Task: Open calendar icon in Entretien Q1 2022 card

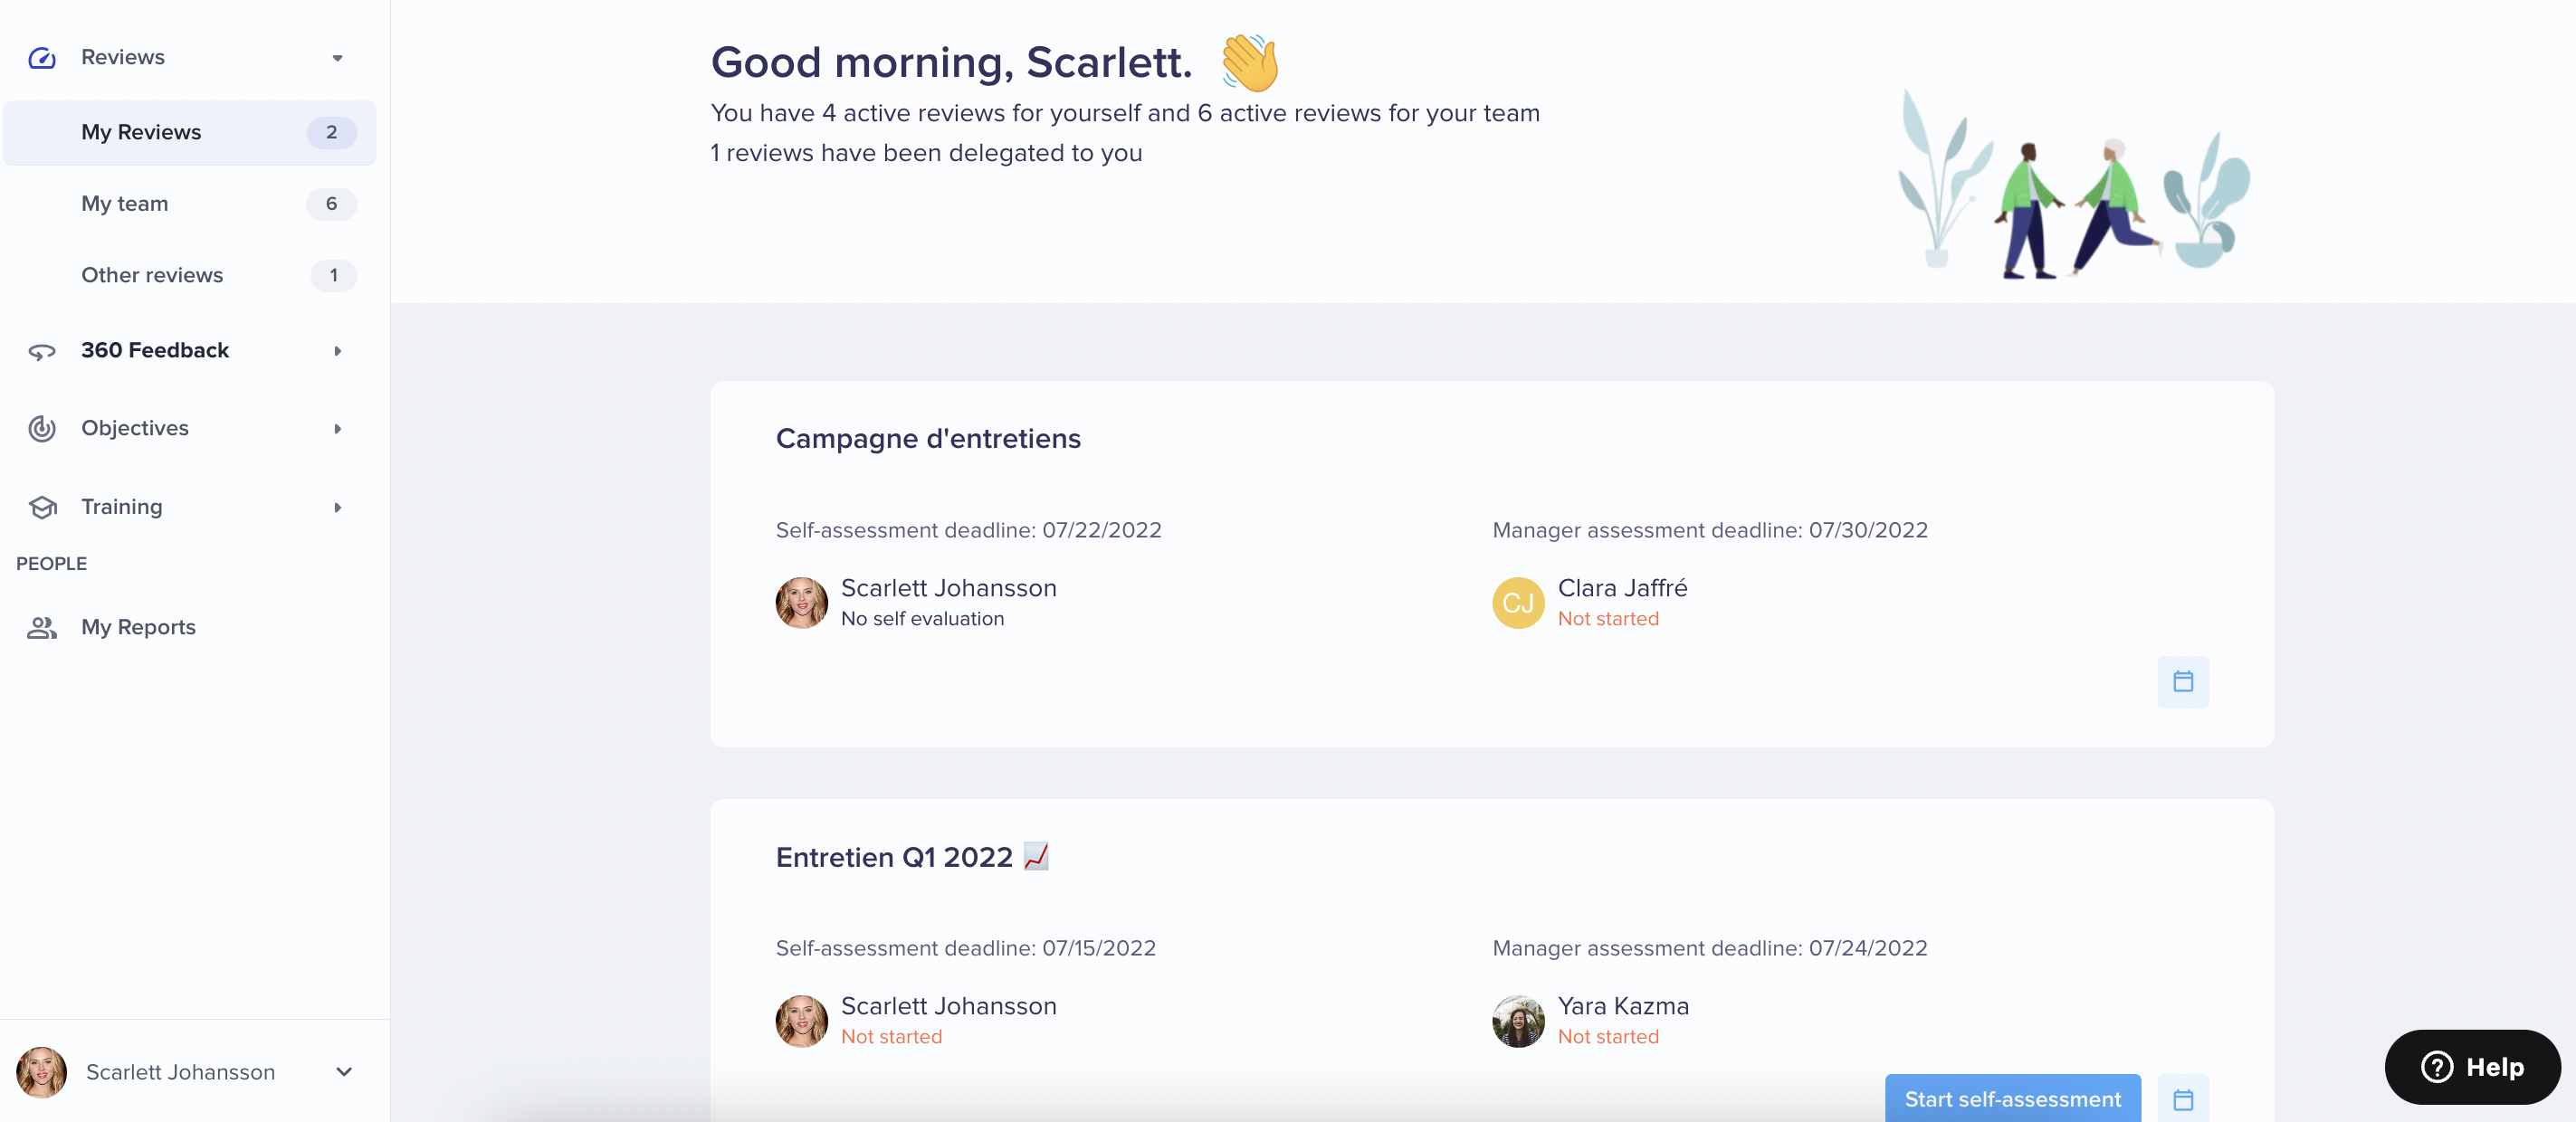Action: [2183, 1099]
